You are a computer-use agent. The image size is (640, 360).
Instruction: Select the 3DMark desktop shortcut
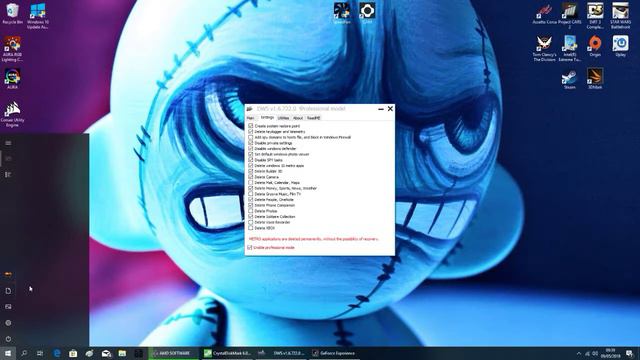(595, 79)
